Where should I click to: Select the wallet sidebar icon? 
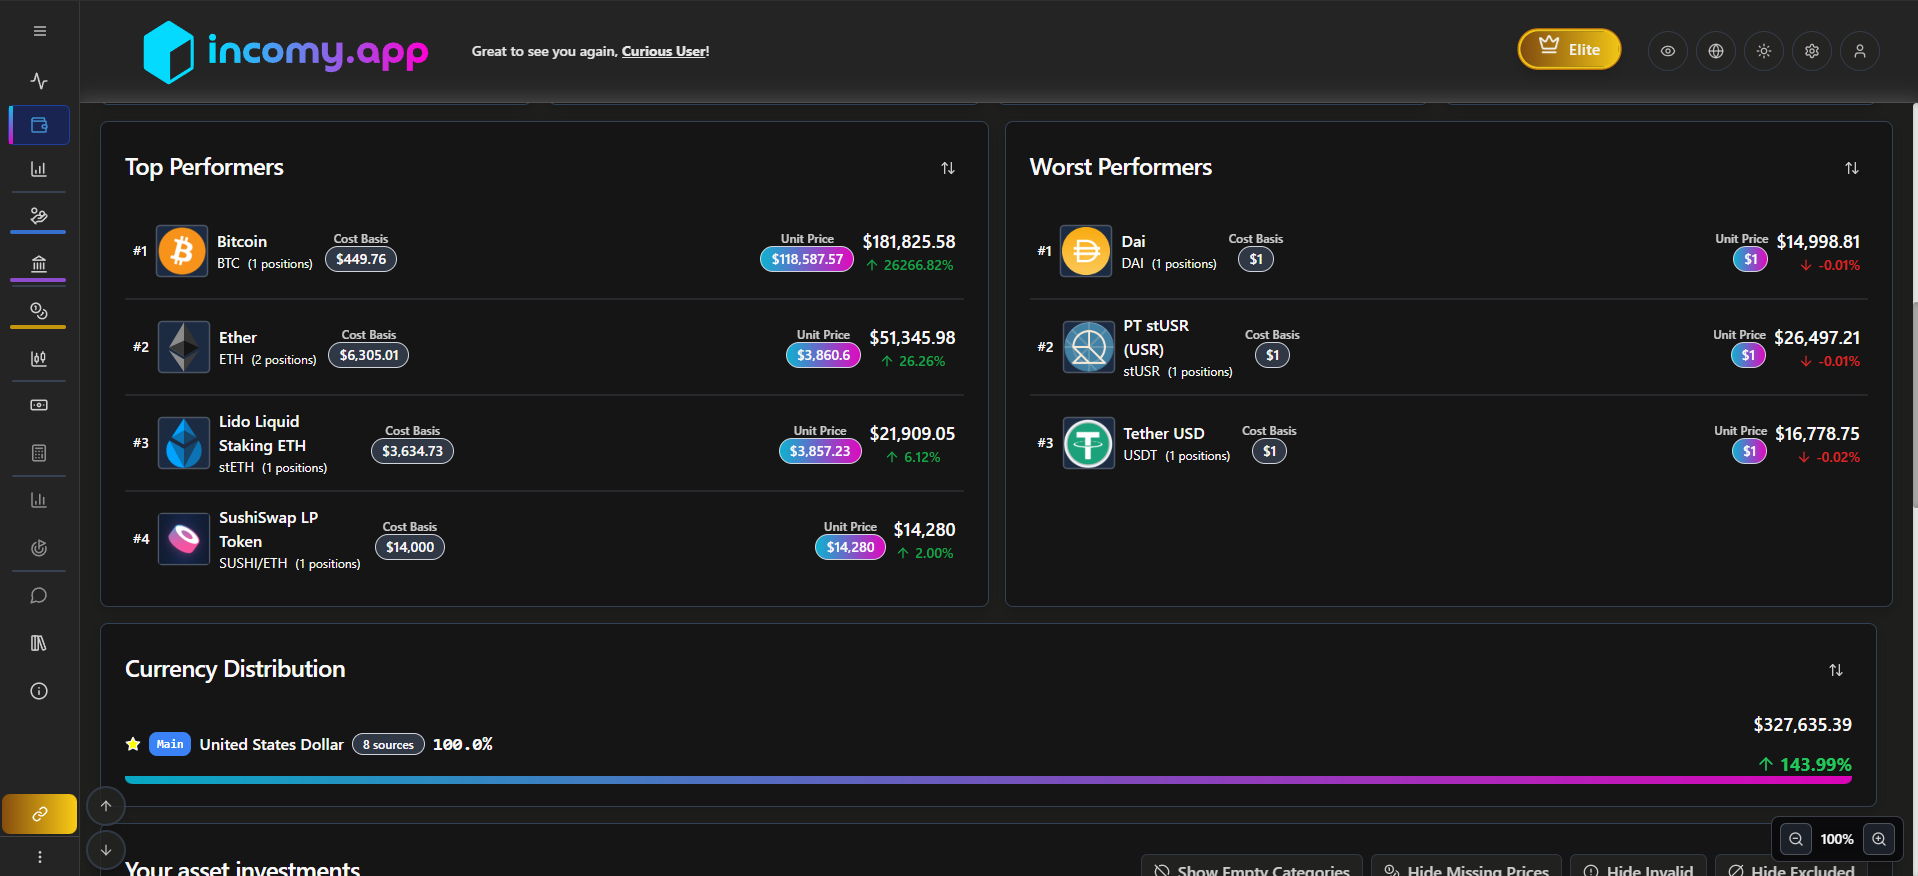click(x=39, y=125)
